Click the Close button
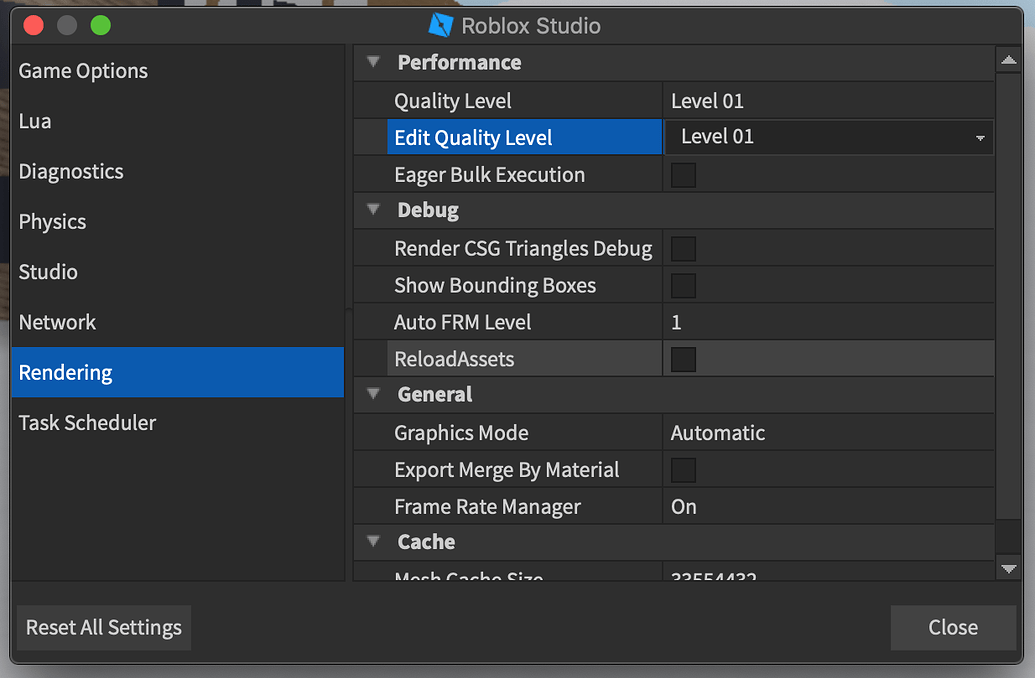This screenshot has width=1035, height=678. tap(952, 627)
